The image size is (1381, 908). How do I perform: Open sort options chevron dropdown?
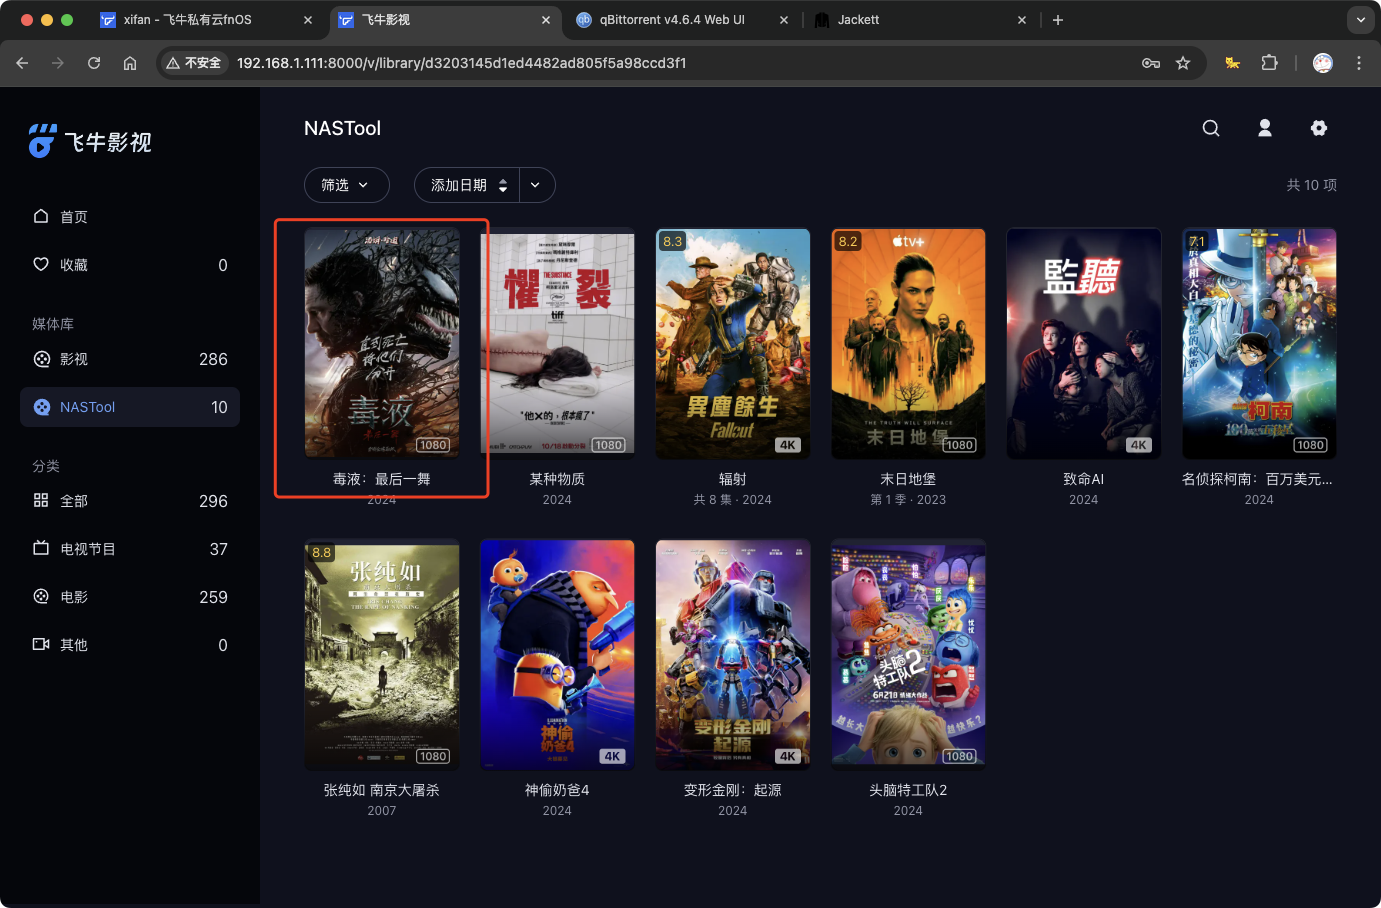coord(537,185)
